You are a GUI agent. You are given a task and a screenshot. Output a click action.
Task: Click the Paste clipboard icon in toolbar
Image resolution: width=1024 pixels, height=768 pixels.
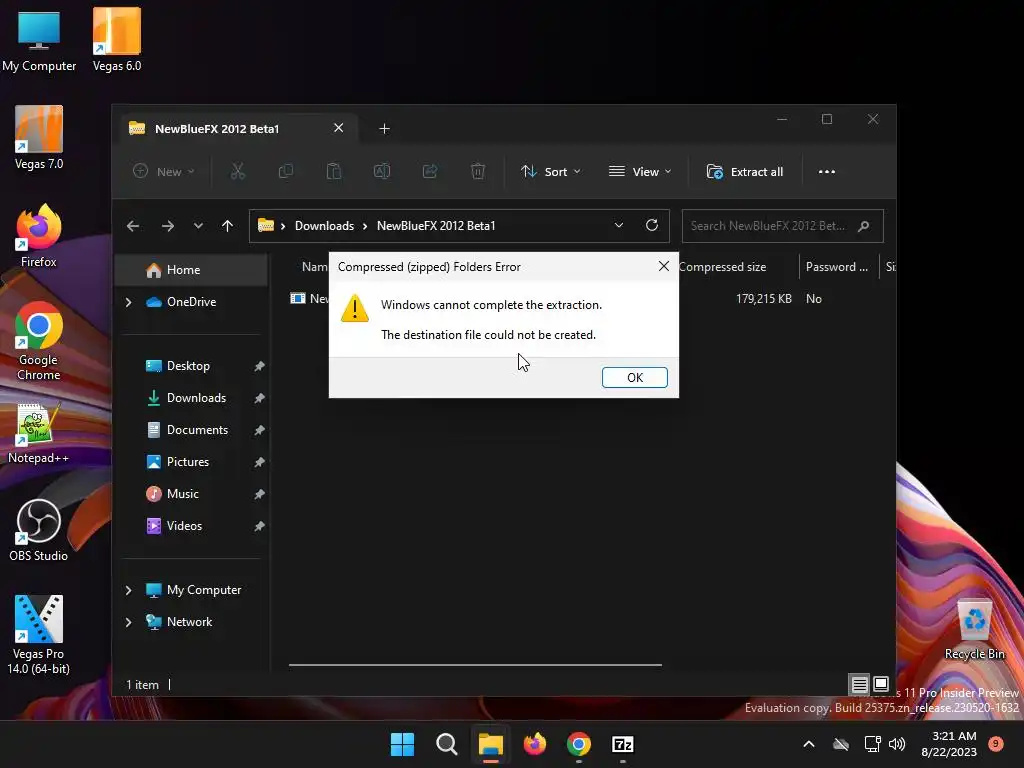tap(334, 172)
